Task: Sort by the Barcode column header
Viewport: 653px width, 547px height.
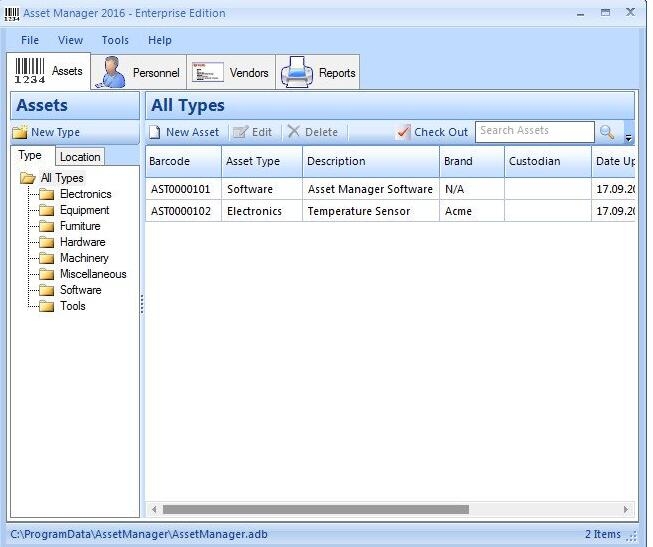Action: coord(183,161)
